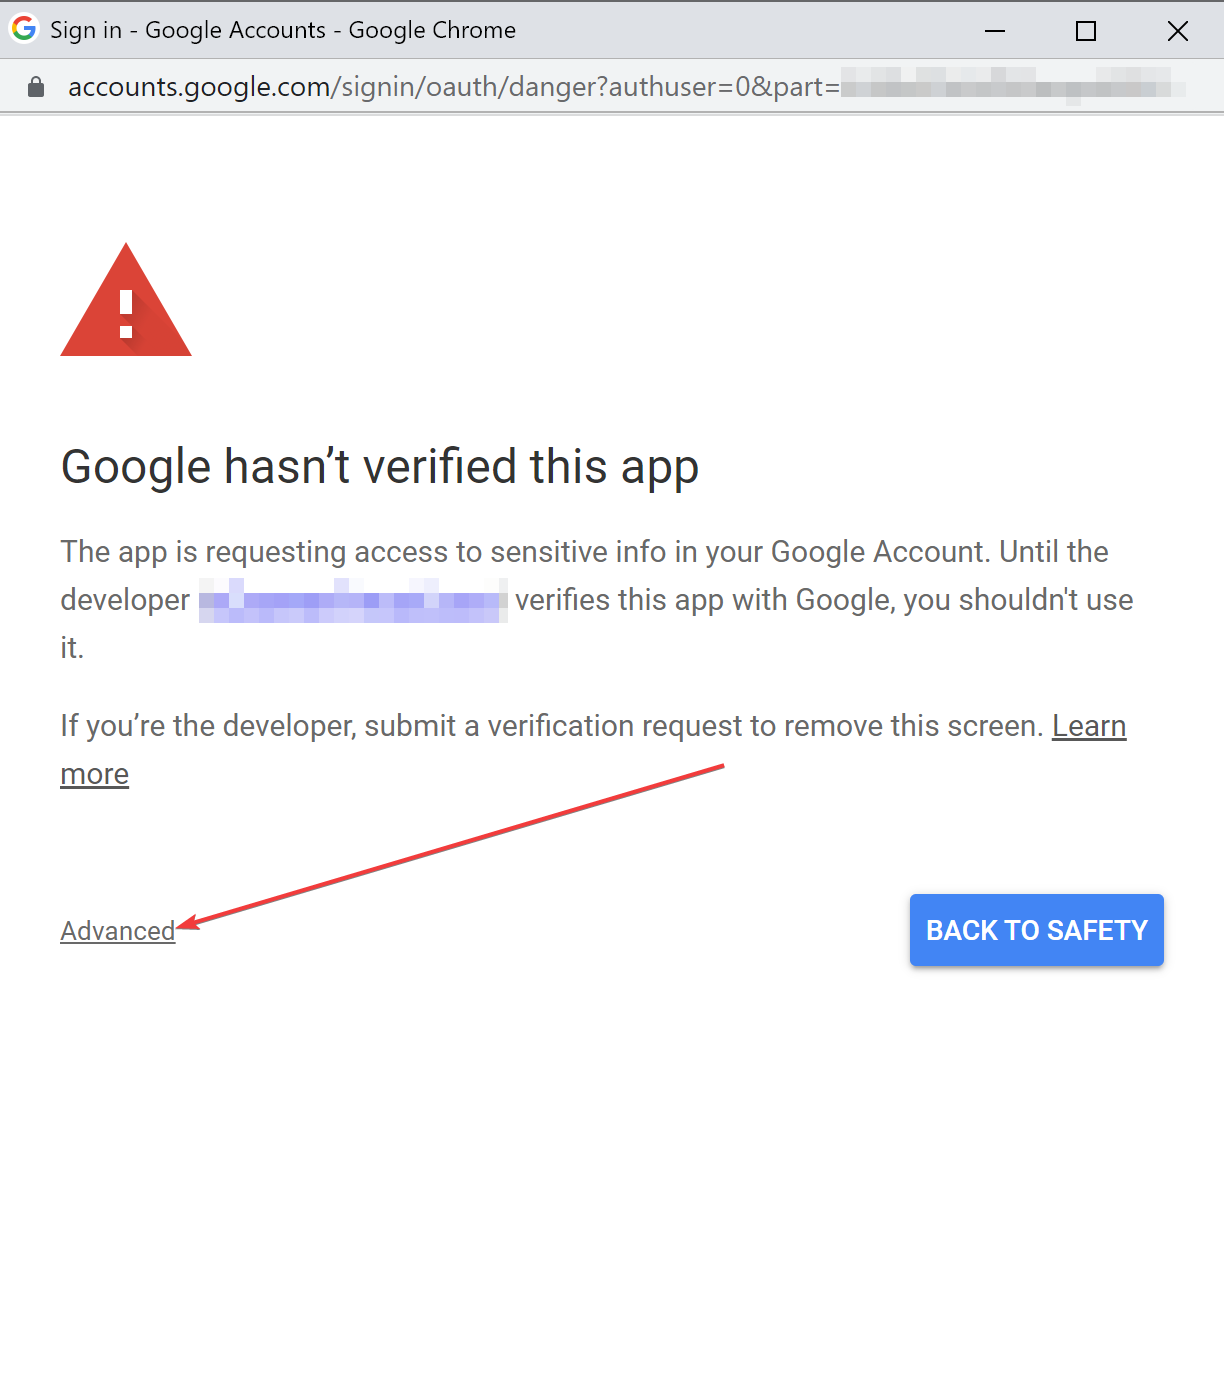Click the blurred portion of the URL
Image resolution: width=1224 pixels, height=1385 pixels.
pos(1013,87)
